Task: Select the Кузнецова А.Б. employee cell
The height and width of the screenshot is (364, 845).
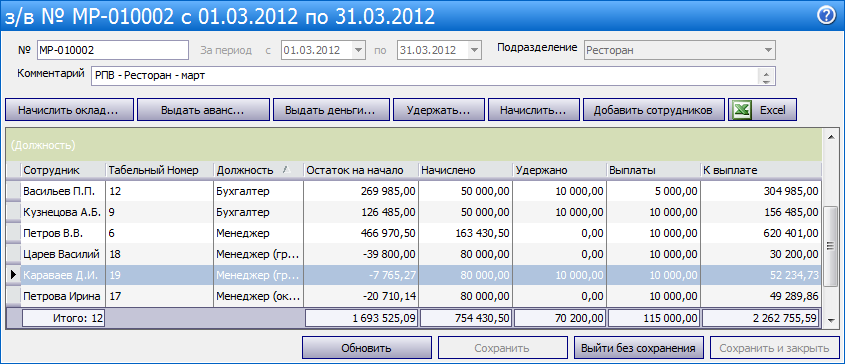Action: (63, 212)
